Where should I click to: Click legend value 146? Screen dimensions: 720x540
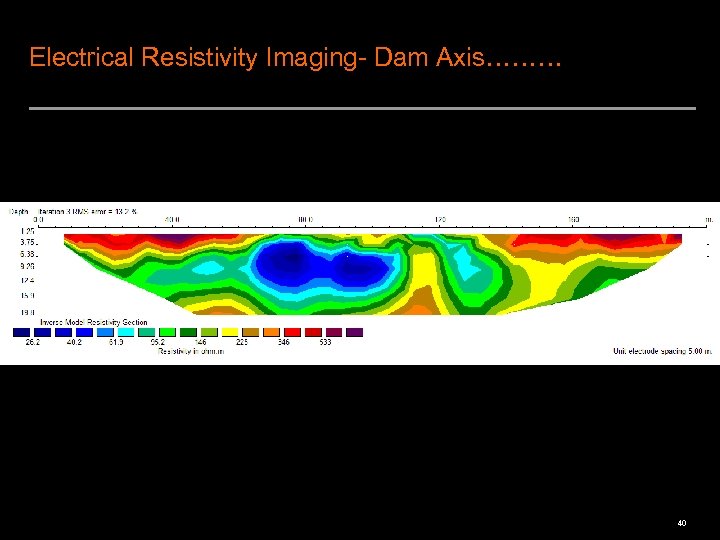click(x=200, y=342)
